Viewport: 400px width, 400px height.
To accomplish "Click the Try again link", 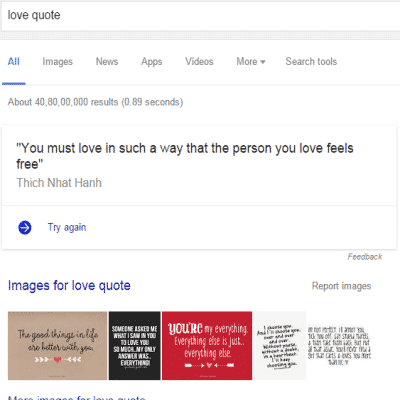I will (67, 227).
